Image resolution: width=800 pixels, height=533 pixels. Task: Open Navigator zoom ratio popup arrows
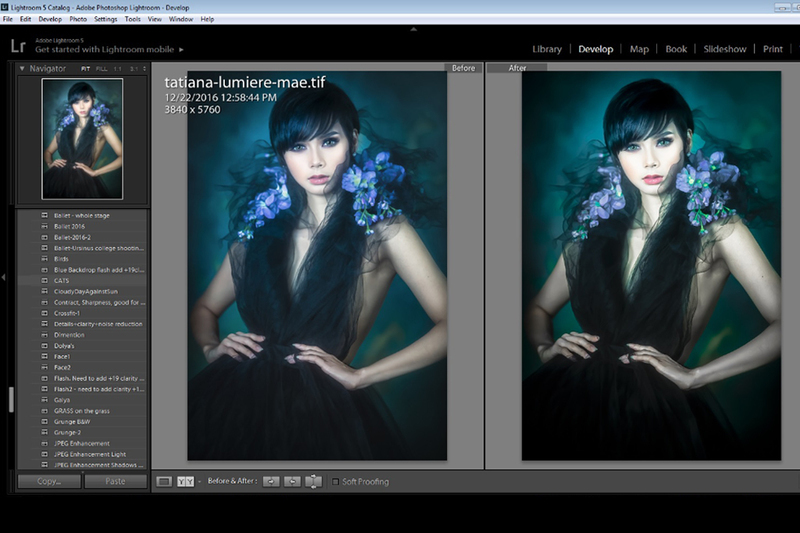tap(144, 68)
